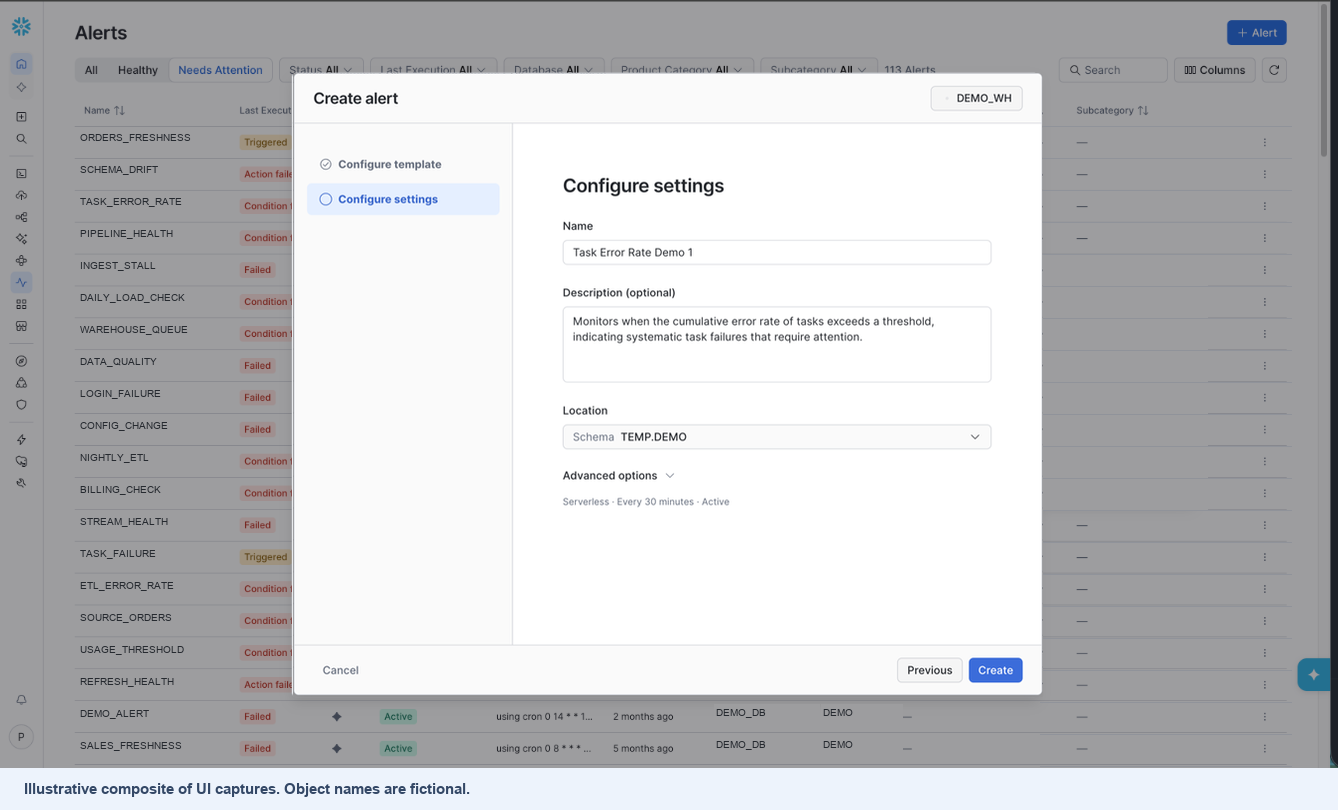Click into the Description text area
Screen dimensions: 1338x810
(x=777, y=344)
